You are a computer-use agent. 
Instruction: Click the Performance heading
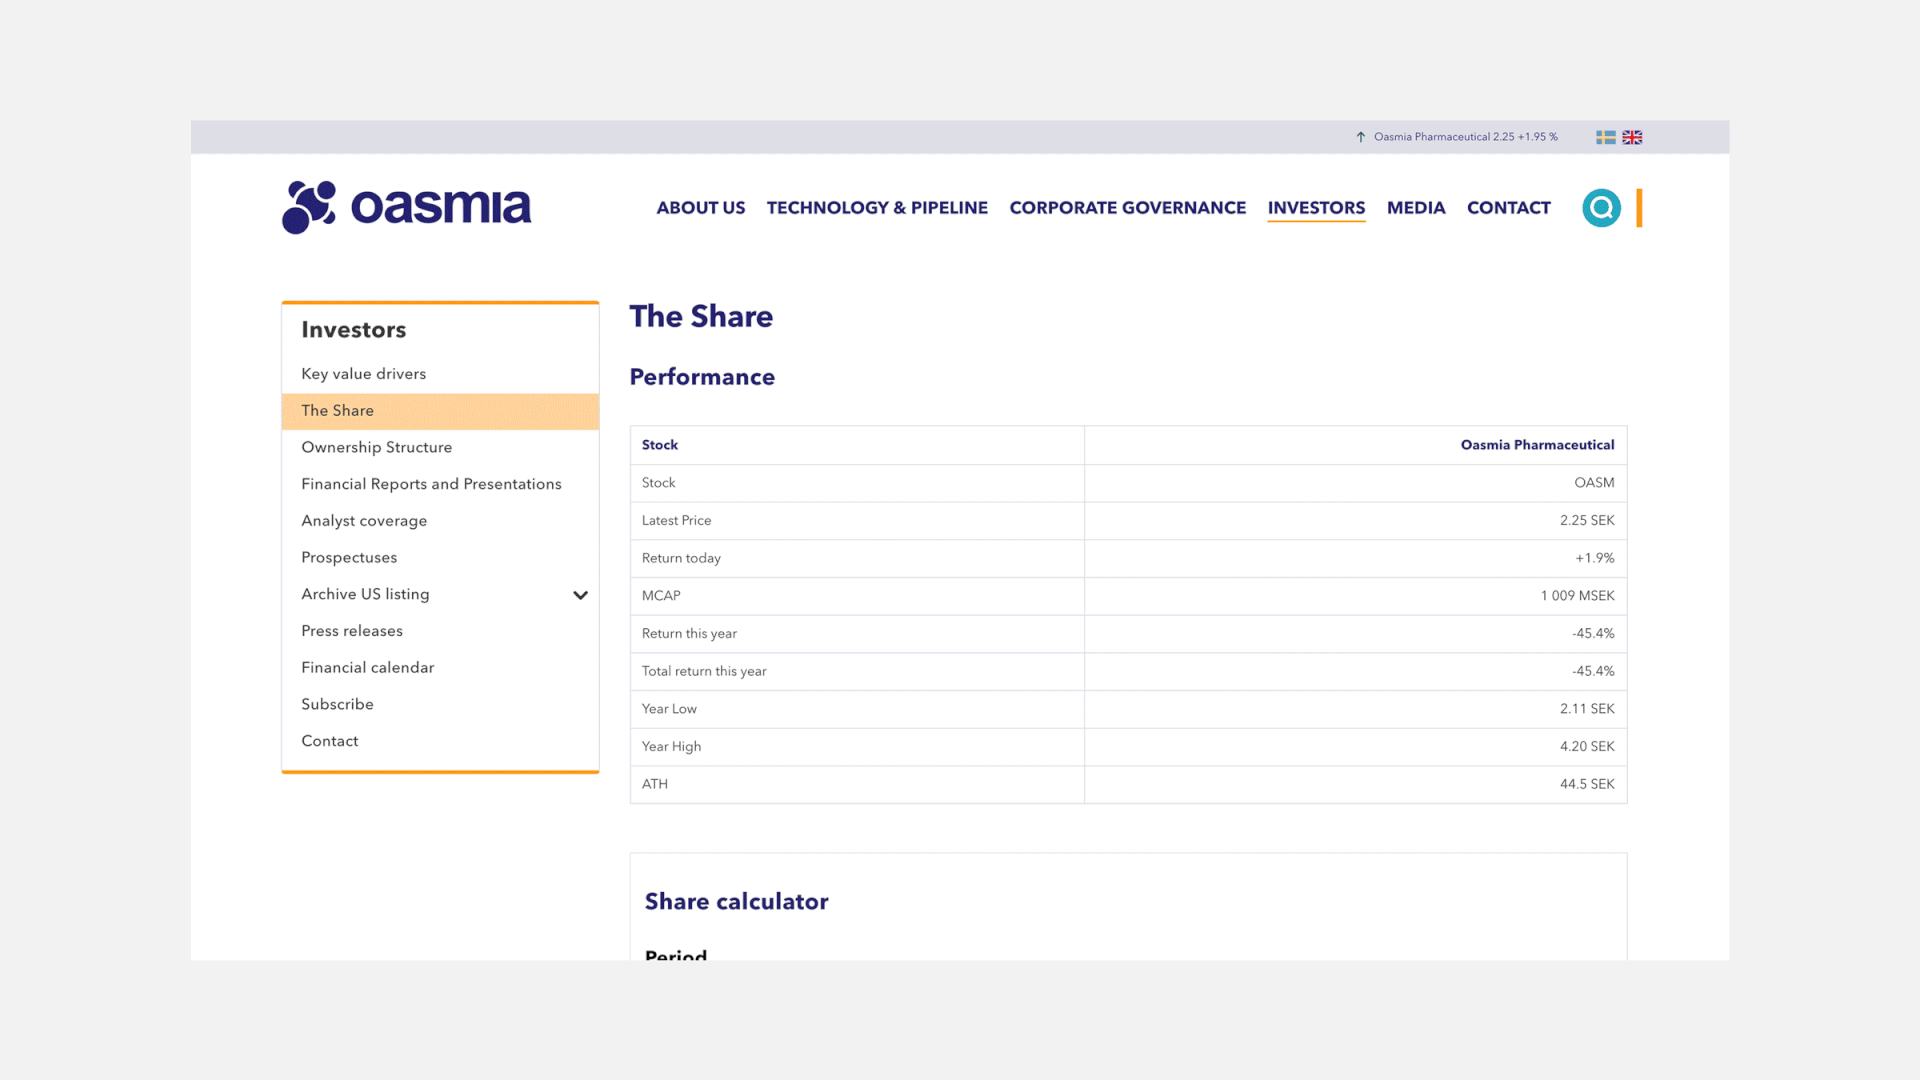coord(702,377)
